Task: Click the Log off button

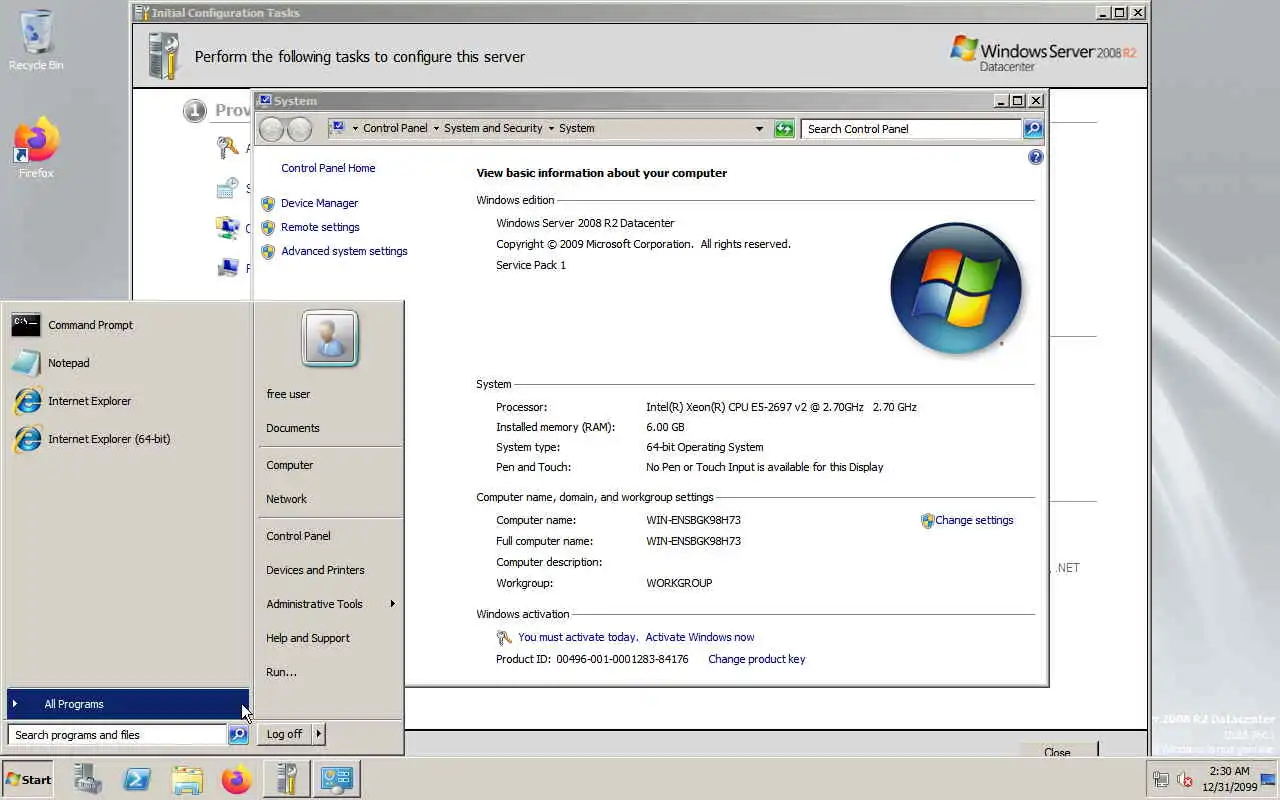Action: pyautogui.click(x=284, y=734)
